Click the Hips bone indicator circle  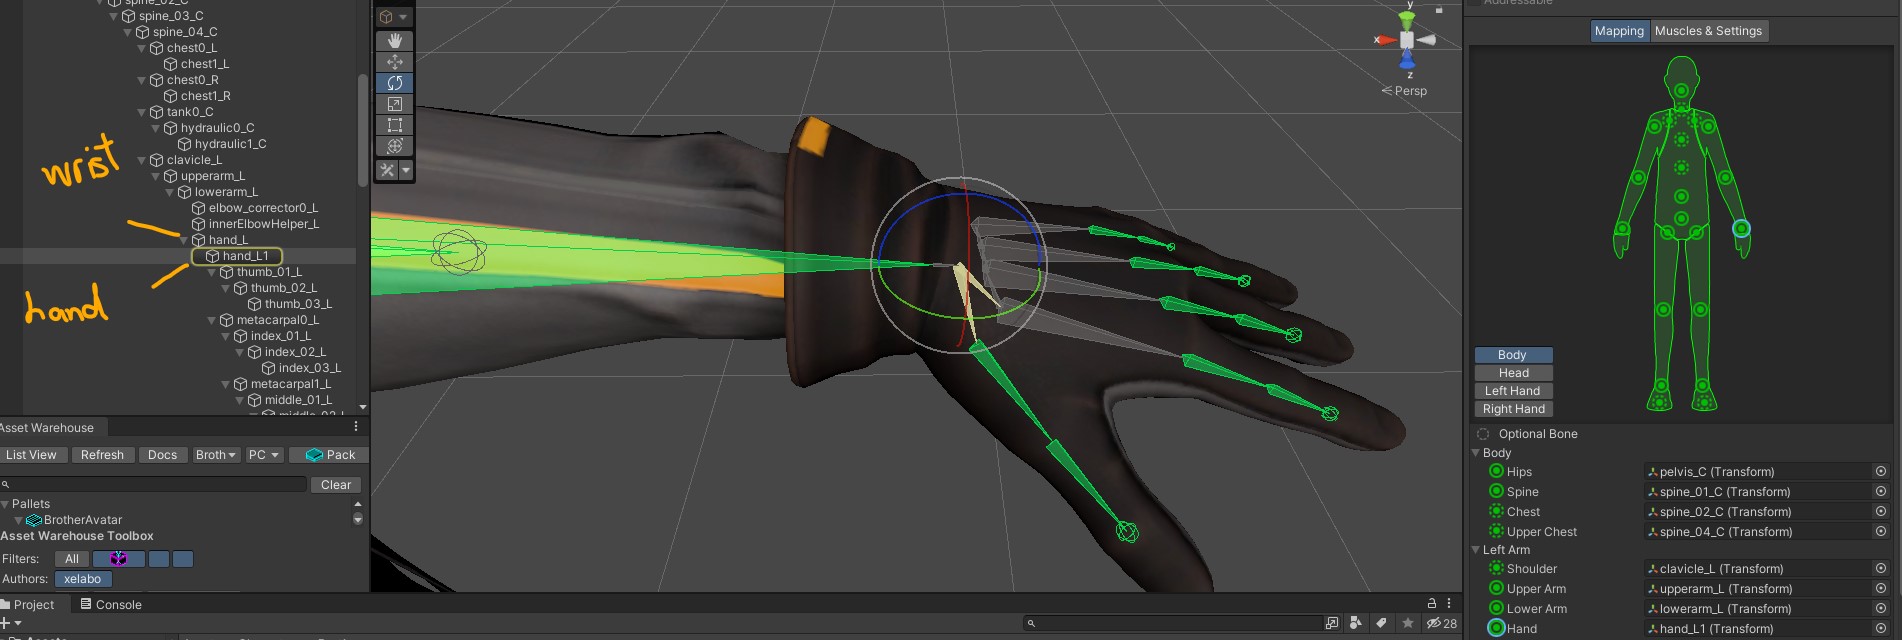point(1496,471)
